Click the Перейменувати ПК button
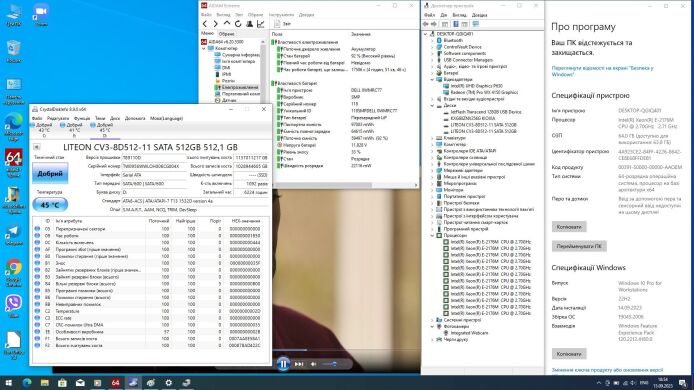This screenshot has width=694, height=390. tap(579, 246)
